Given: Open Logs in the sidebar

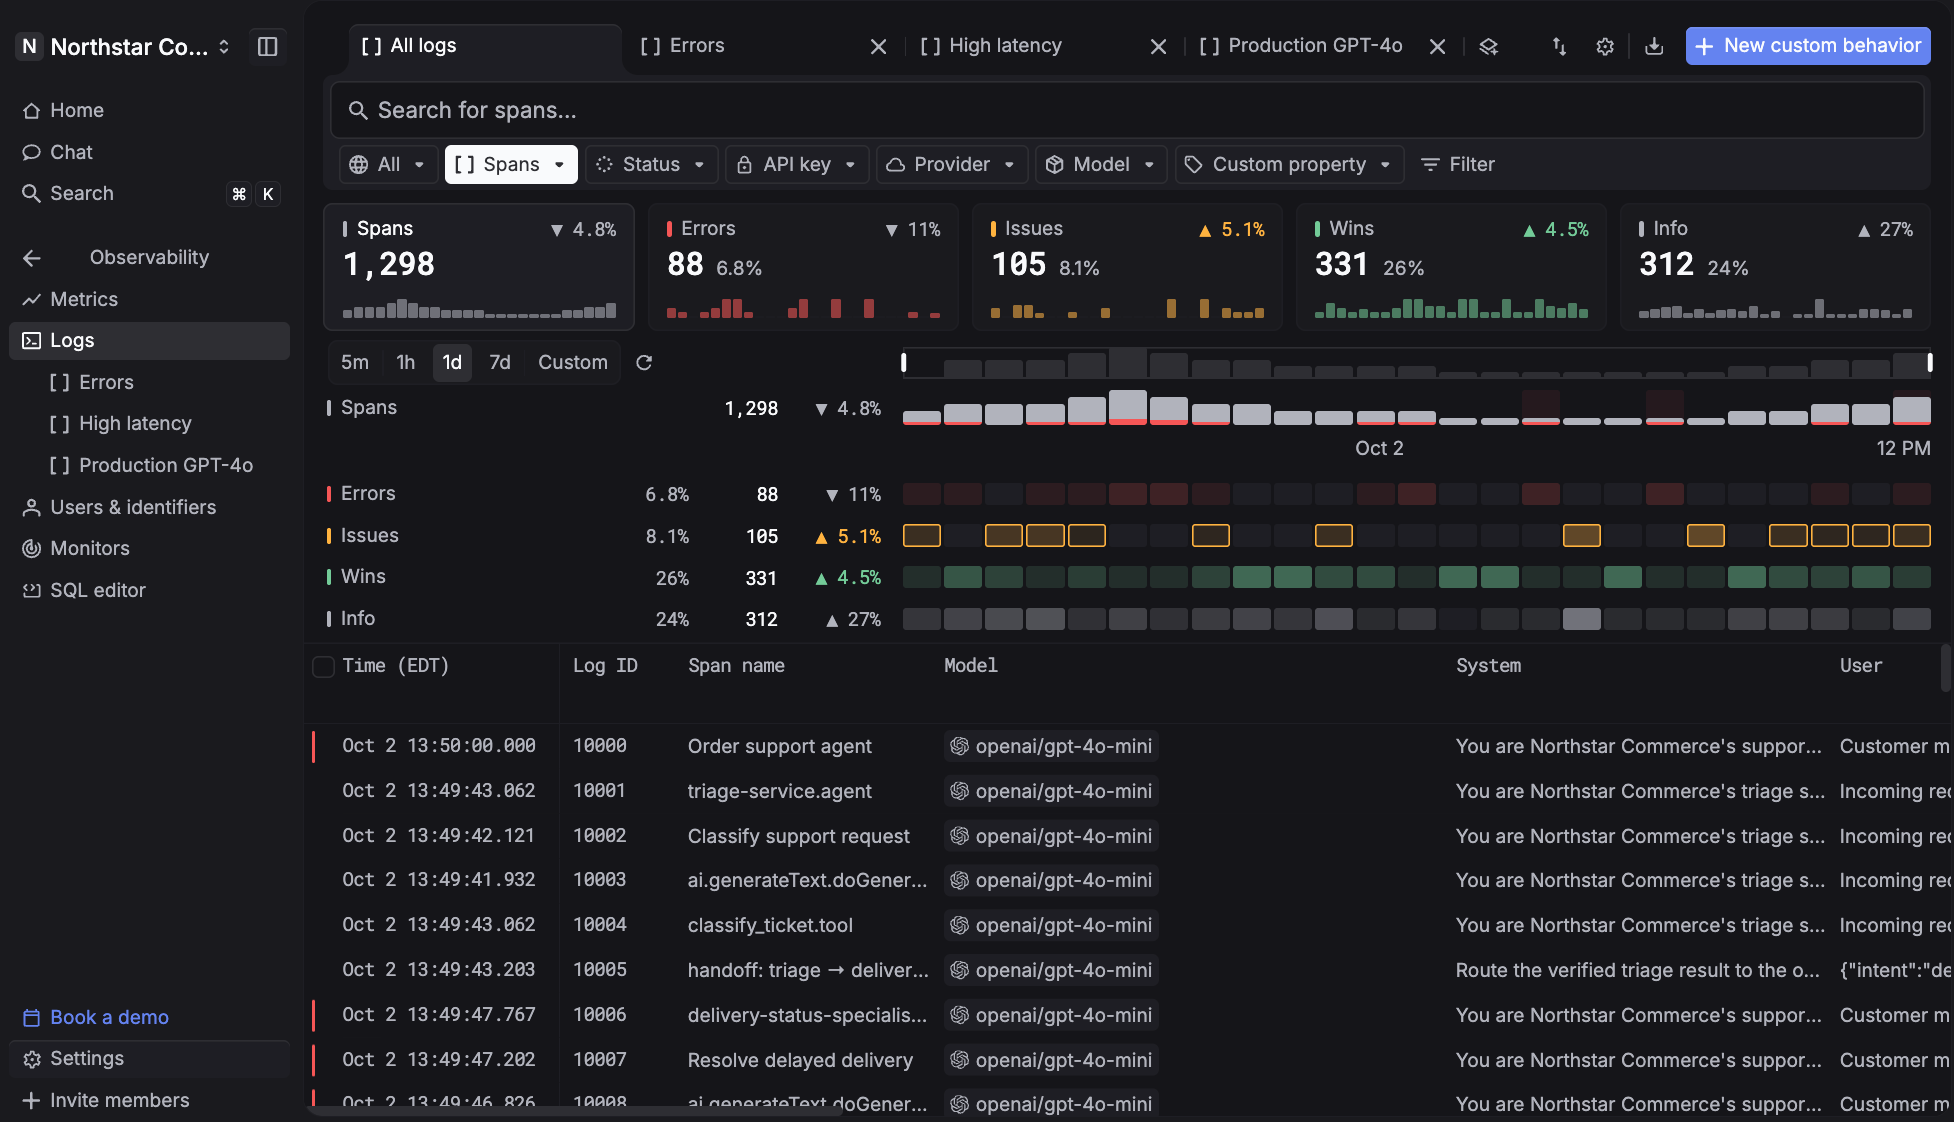Looking at the screenshot, I should [x=149, y=340].
